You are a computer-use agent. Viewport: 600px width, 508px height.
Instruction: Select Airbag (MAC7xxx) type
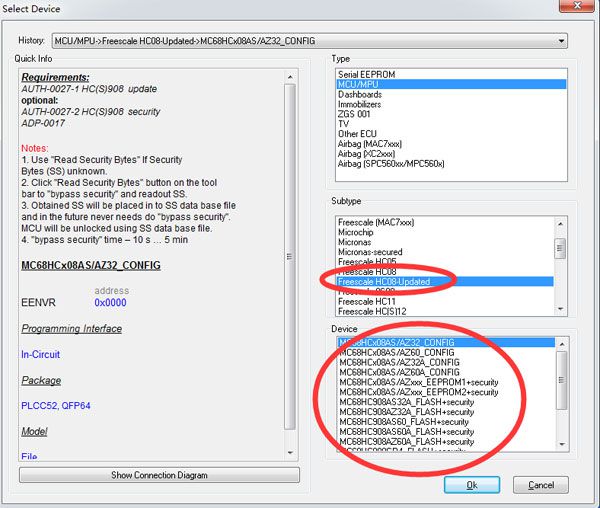(451, 144)
